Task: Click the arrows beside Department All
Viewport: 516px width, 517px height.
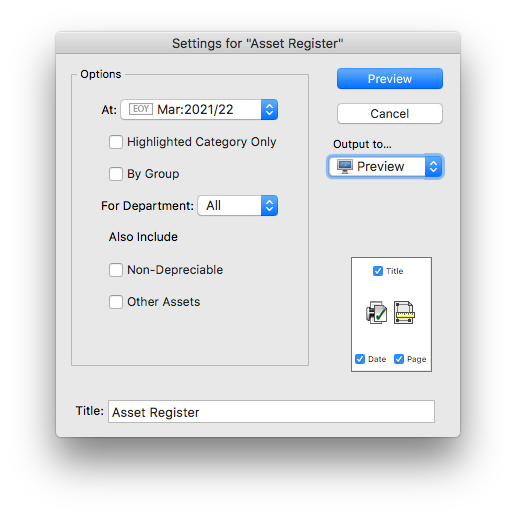Action: [270, 206]
